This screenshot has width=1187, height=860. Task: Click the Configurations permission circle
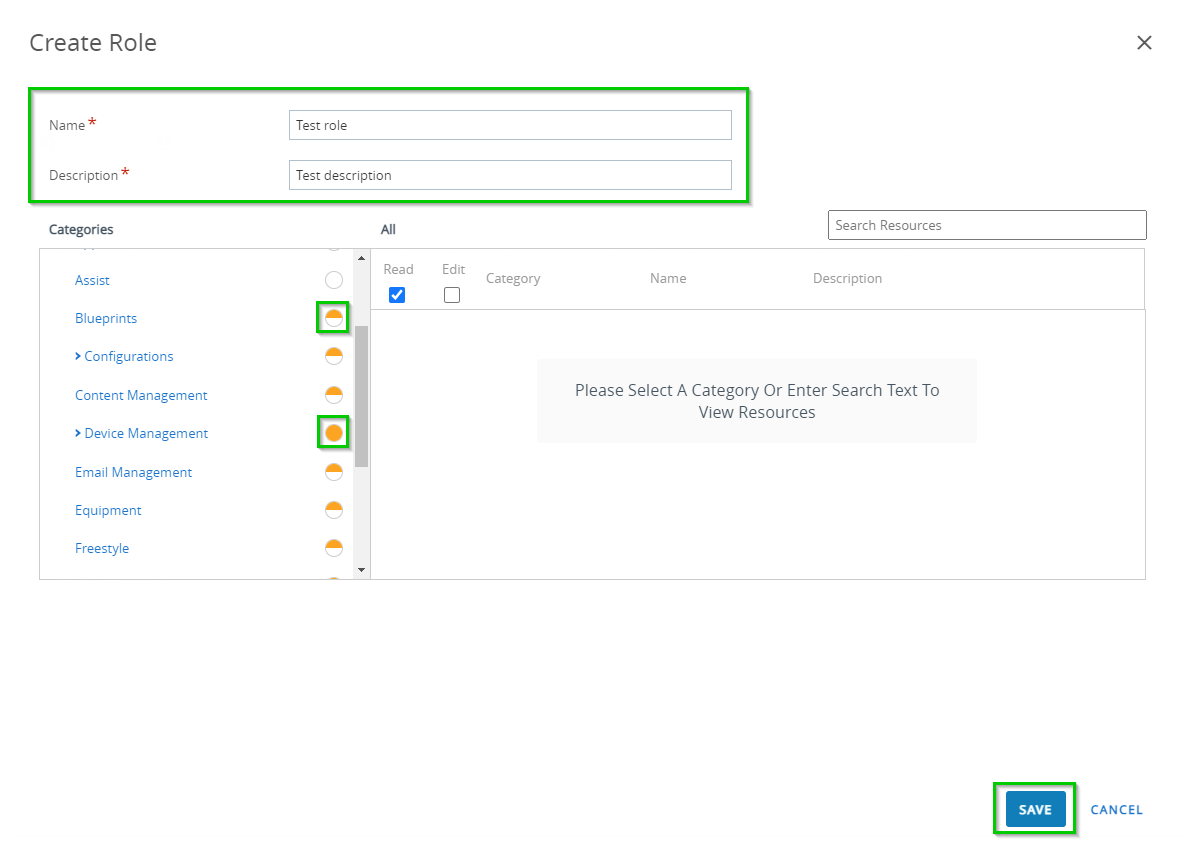334,355
